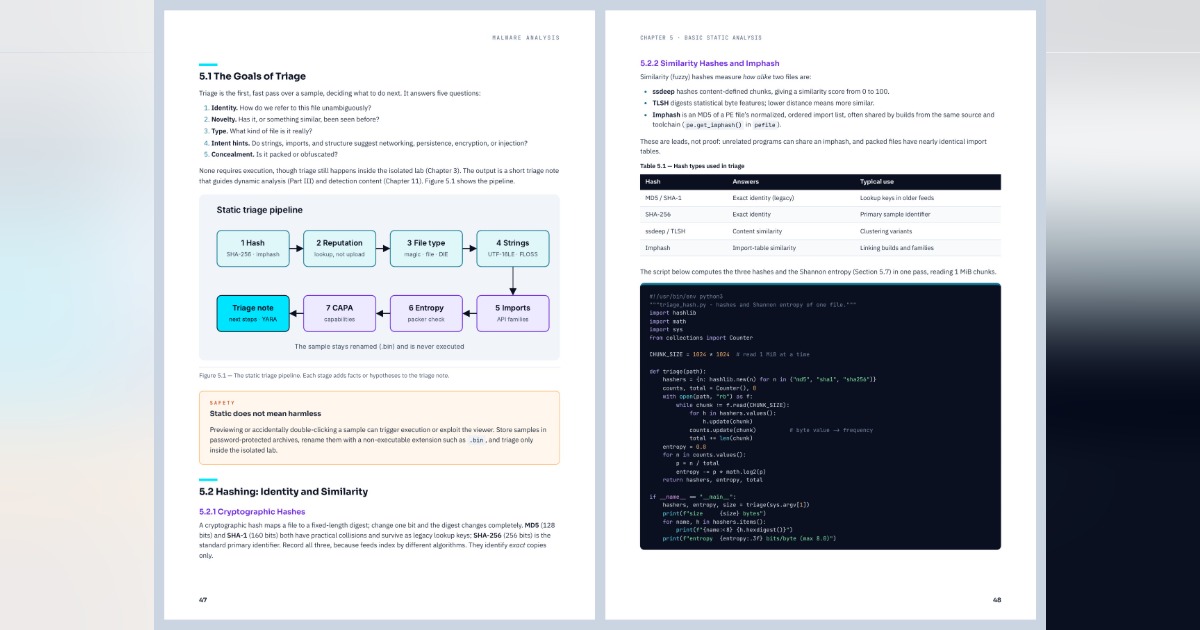The image size is (1200, 630).
Task: Click the '2 Reputation' pipeline box
Action: click(x=340, y=248)
